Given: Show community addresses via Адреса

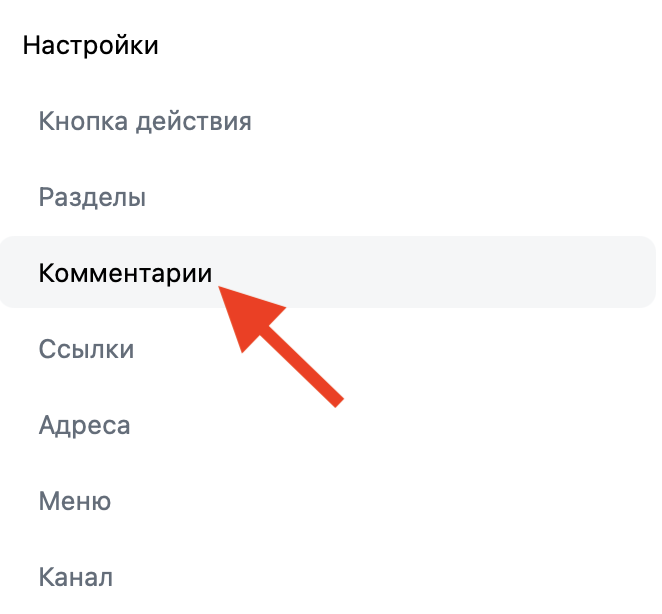Looking at the screenshot, I should (84, 425).
